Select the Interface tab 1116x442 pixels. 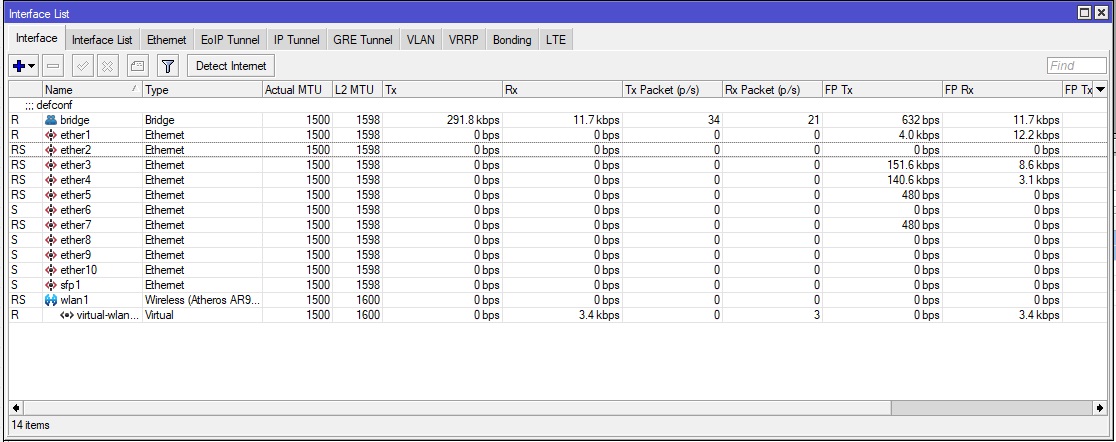click(x=36, y=38)
